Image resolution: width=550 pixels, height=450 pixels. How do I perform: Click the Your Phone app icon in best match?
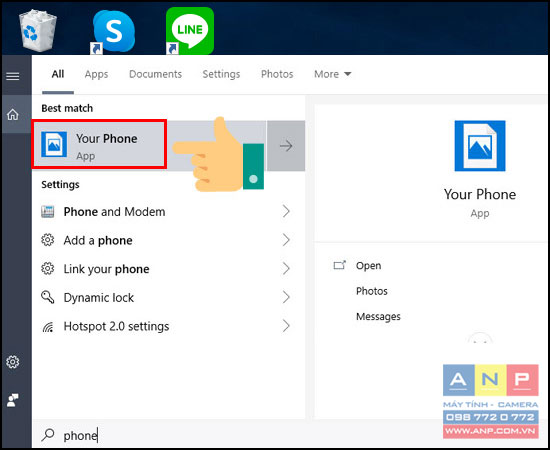(54, 144)
